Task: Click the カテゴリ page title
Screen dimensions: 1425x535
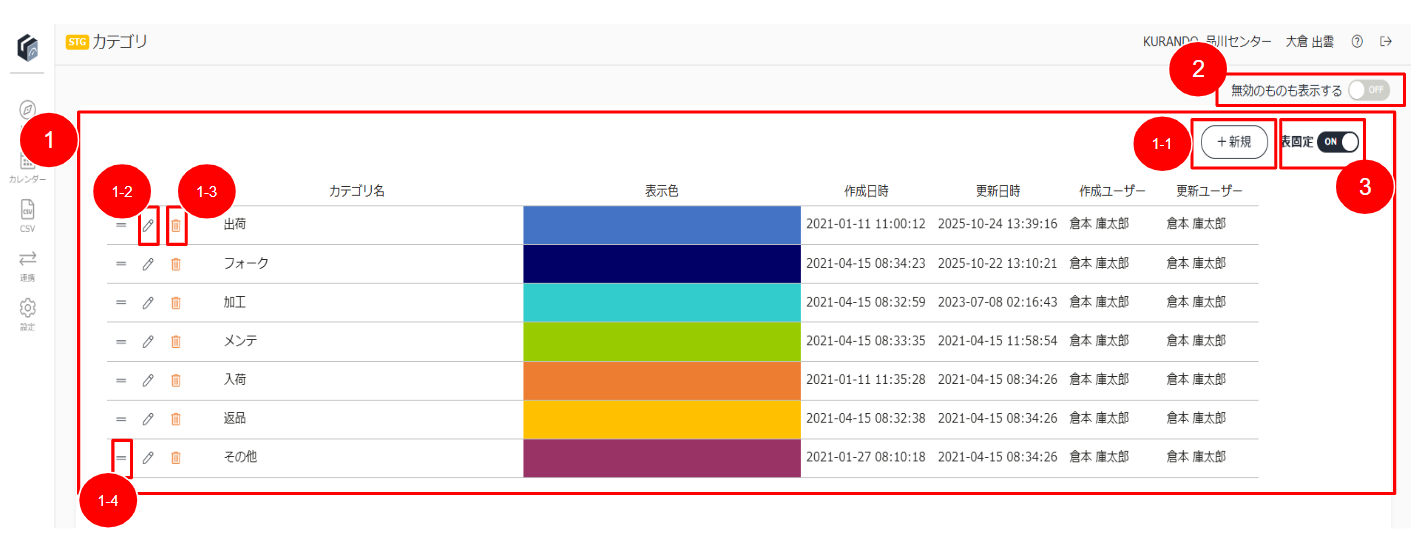Action: (119, 42)
